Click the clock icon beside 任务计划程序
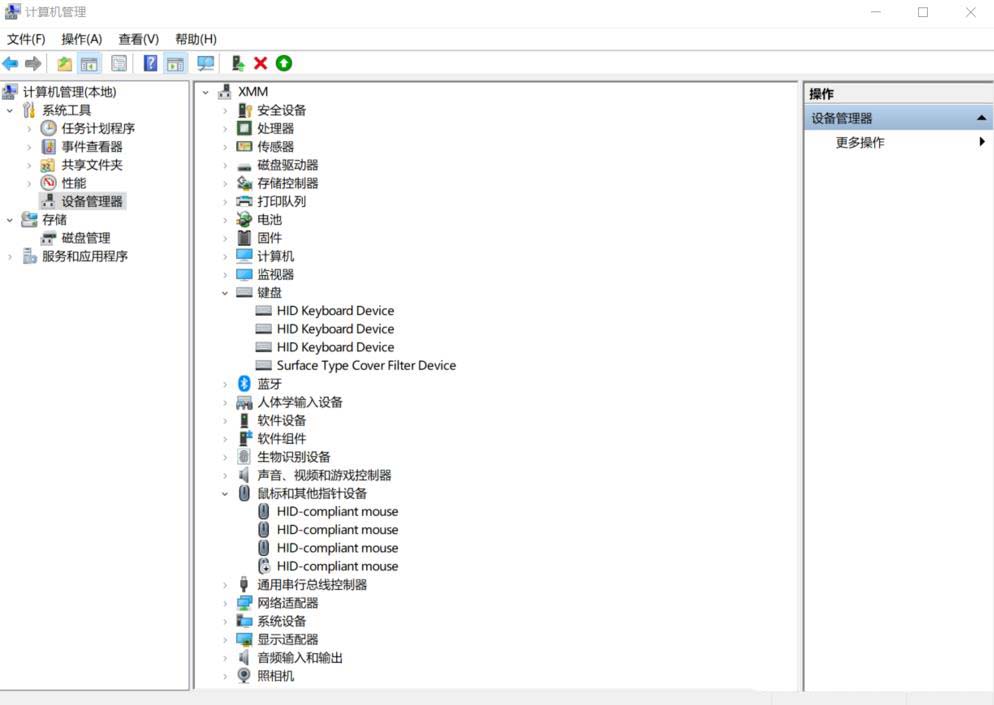Screen dimensions: 994x705 [x=48, y=128]
